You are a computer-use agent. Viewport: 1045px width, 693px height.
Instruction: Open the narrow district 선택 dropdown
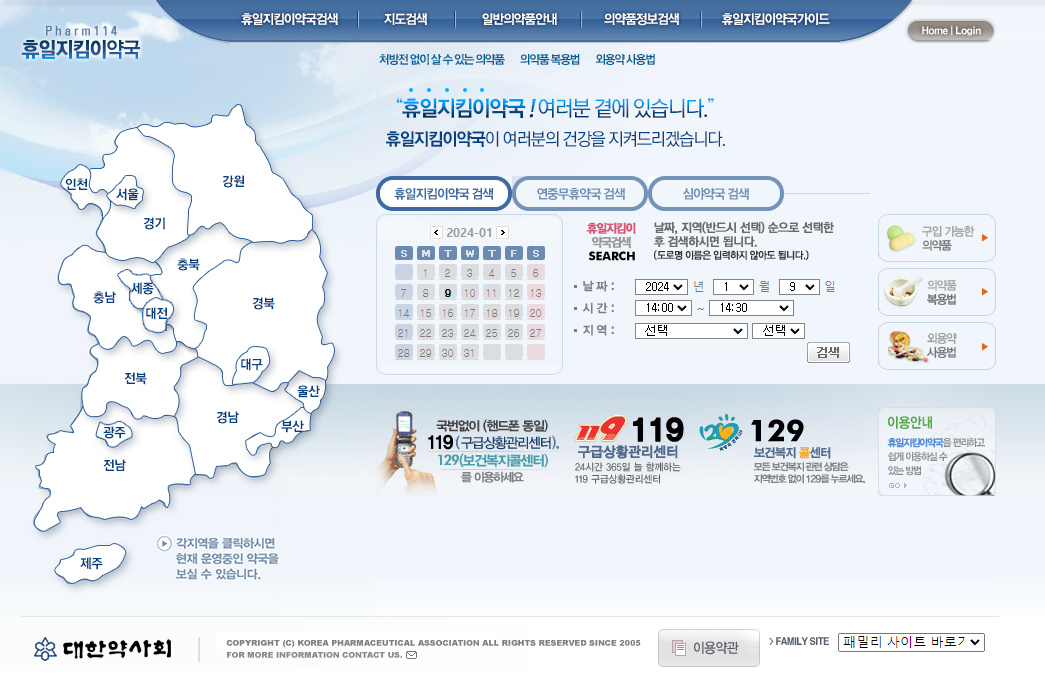[x=778, y=331]
